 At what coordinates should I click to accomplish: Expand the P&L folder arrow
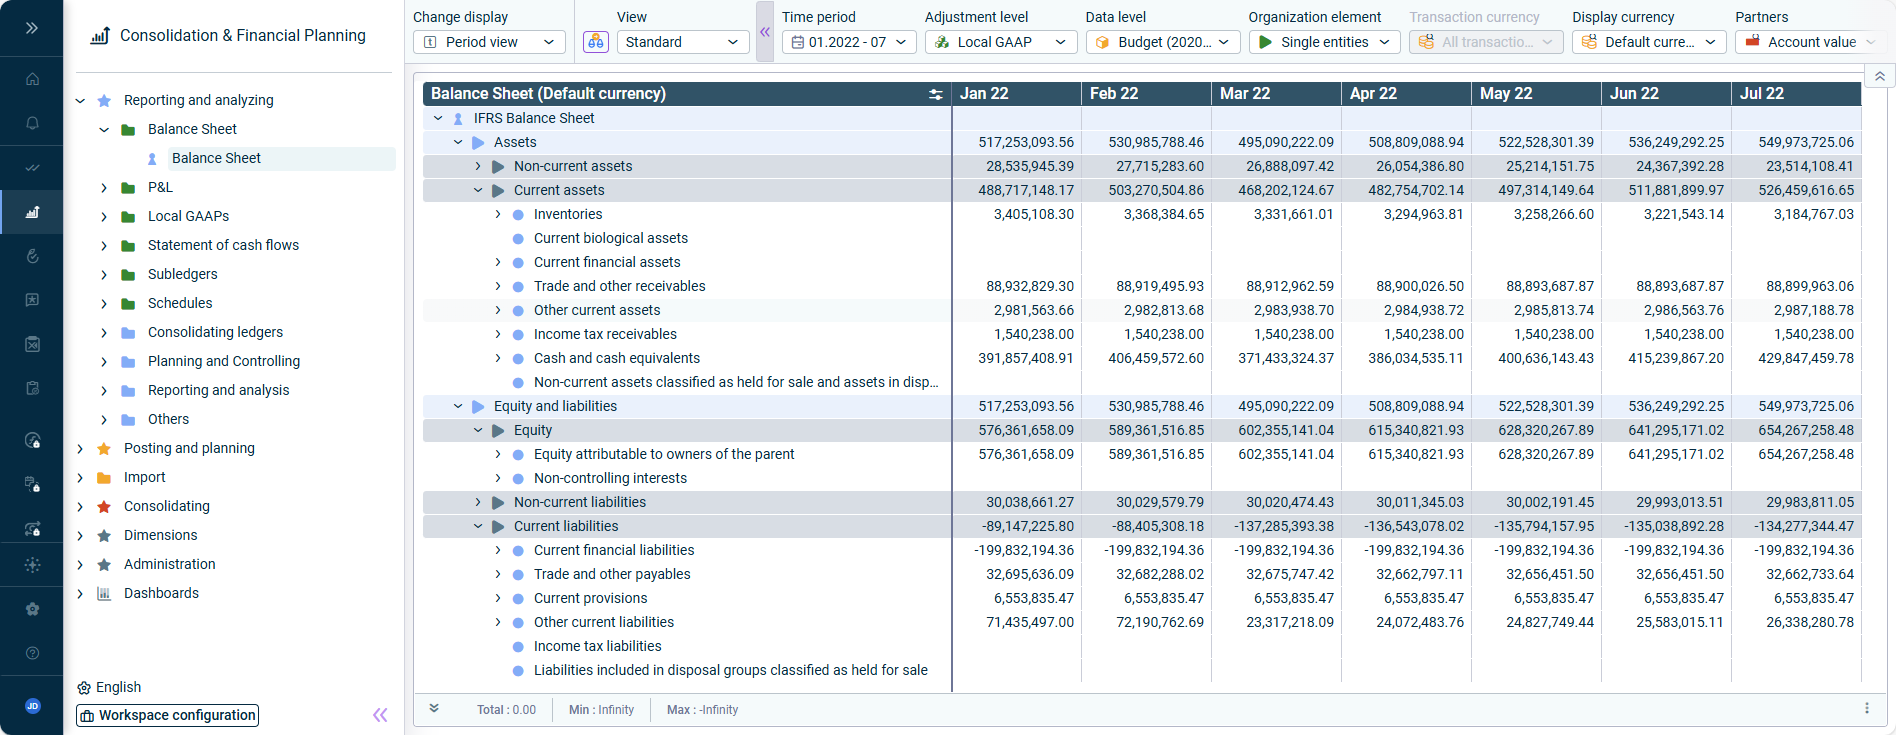(104, 188)
